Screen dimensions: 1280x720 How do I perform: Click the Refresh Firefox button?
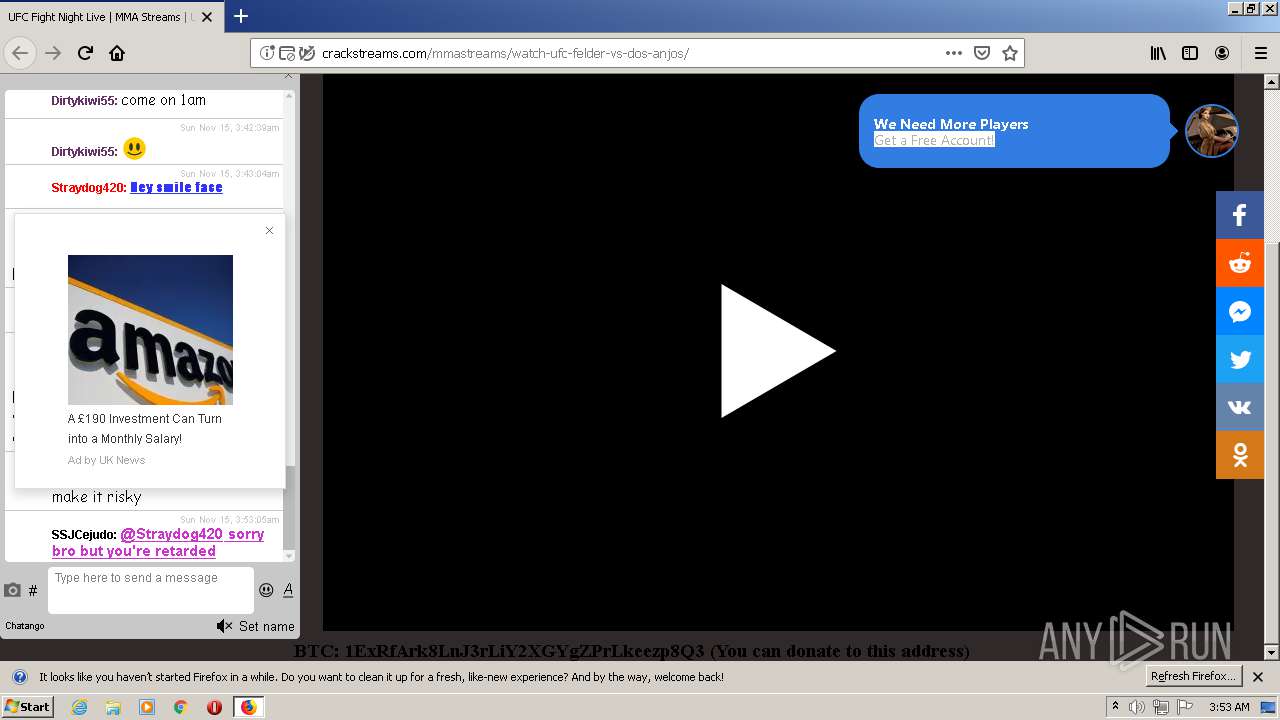1194,677
